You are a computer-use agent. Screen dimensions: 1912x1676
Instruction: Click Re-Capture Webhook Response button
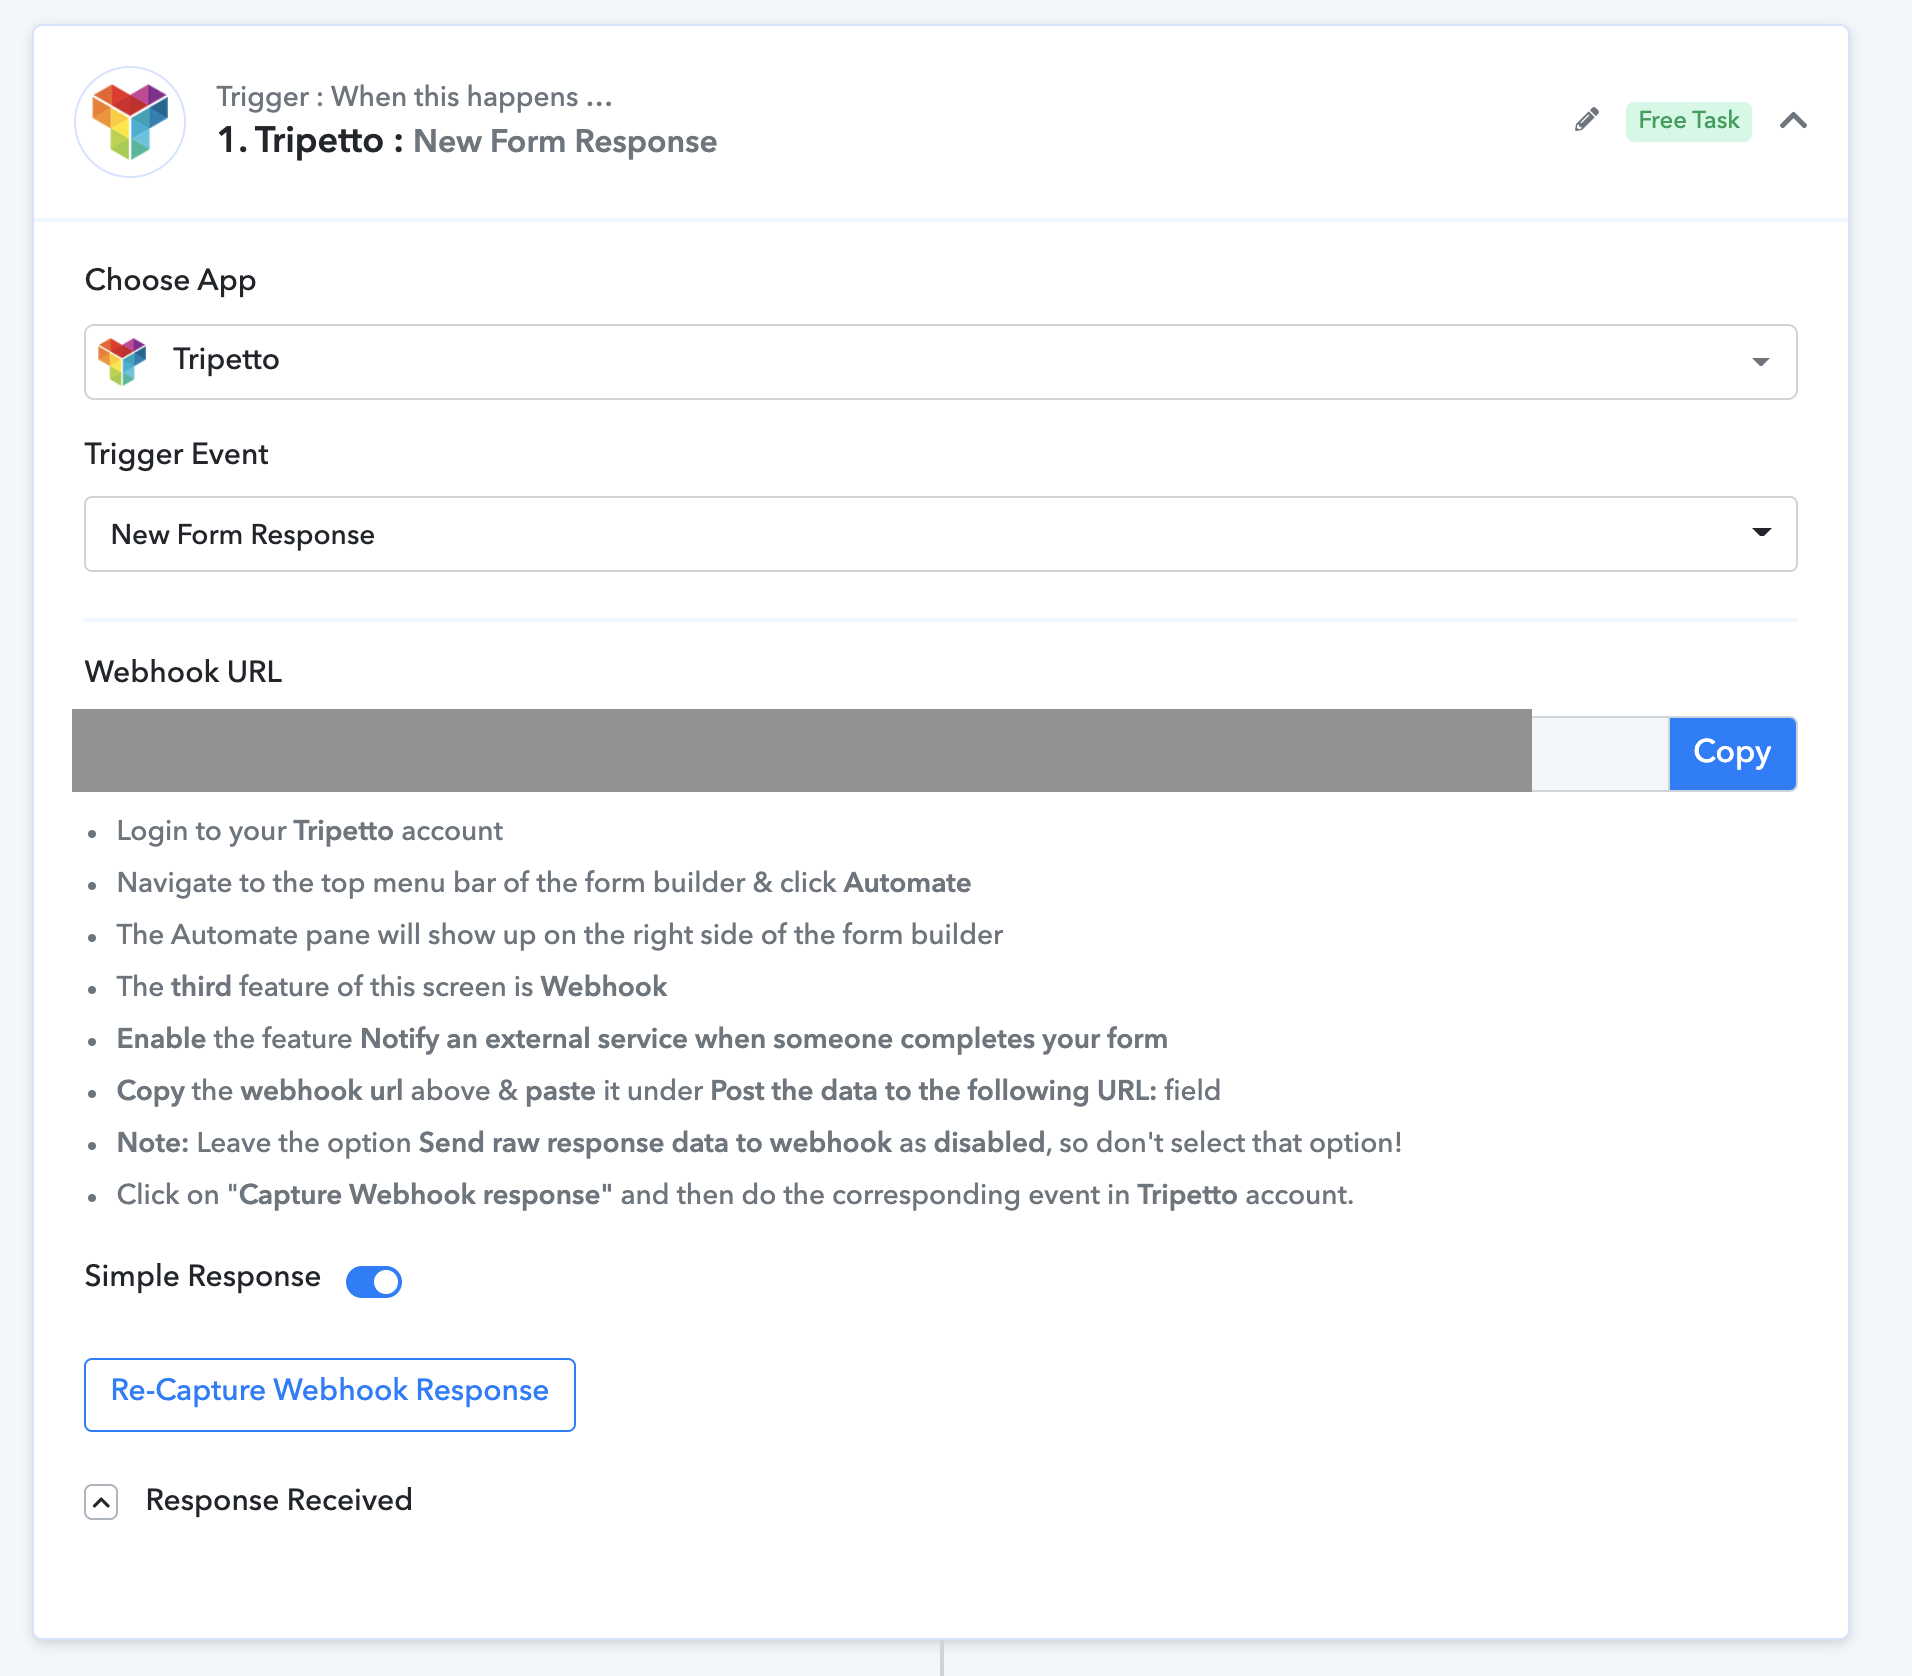coord(330,1394)
